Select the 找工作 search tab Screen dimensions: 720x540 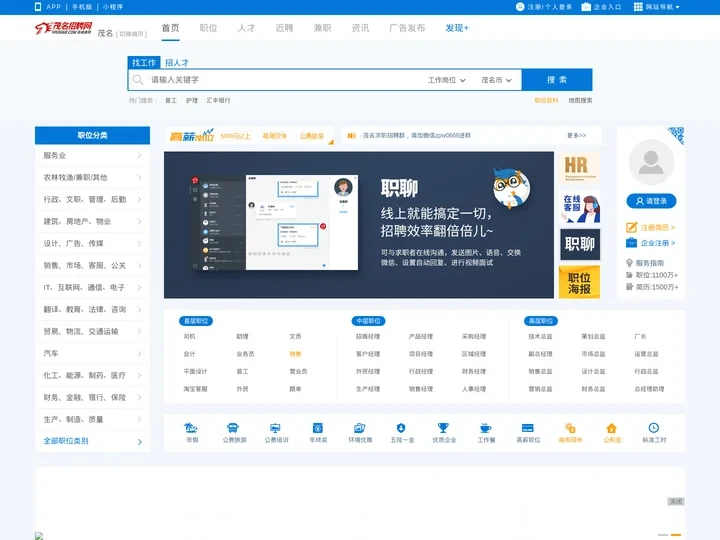[x=144, y=62]
